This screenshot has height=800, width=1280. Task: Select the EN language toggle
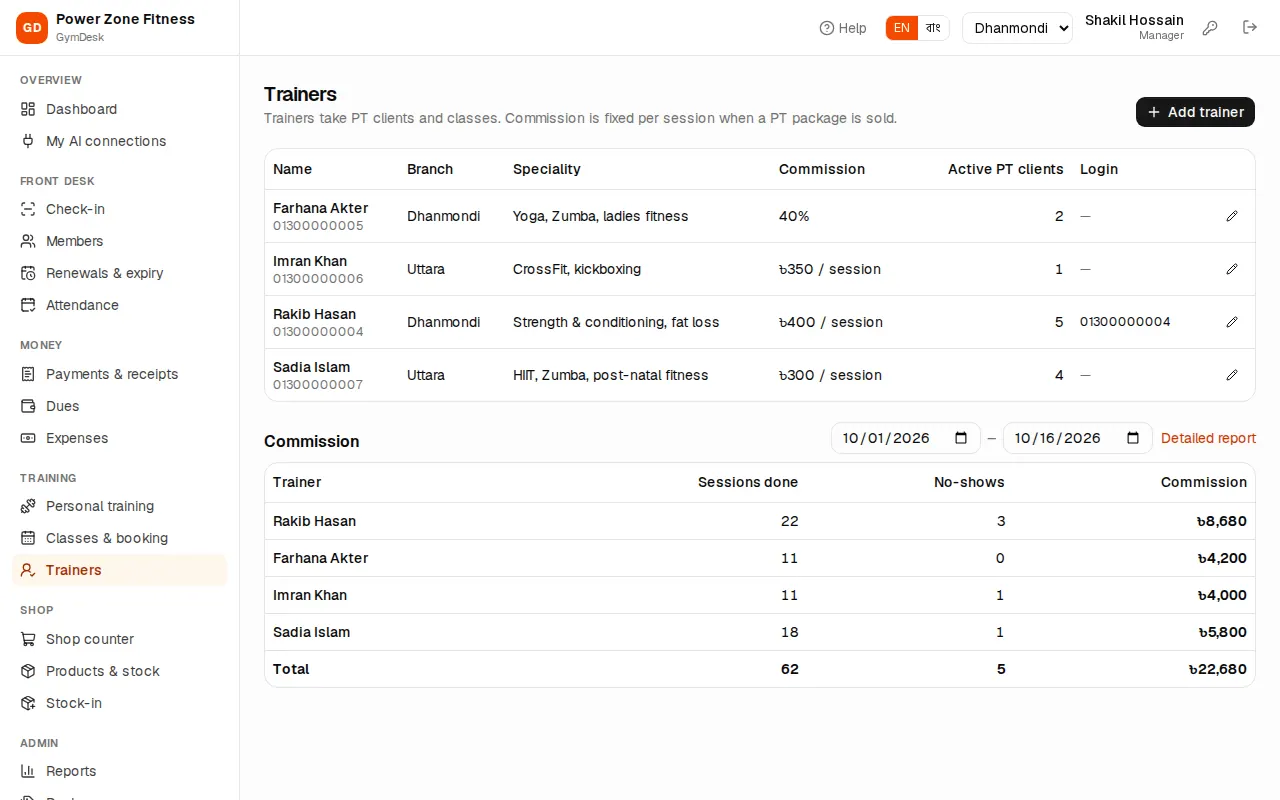[x=902, y=28]
